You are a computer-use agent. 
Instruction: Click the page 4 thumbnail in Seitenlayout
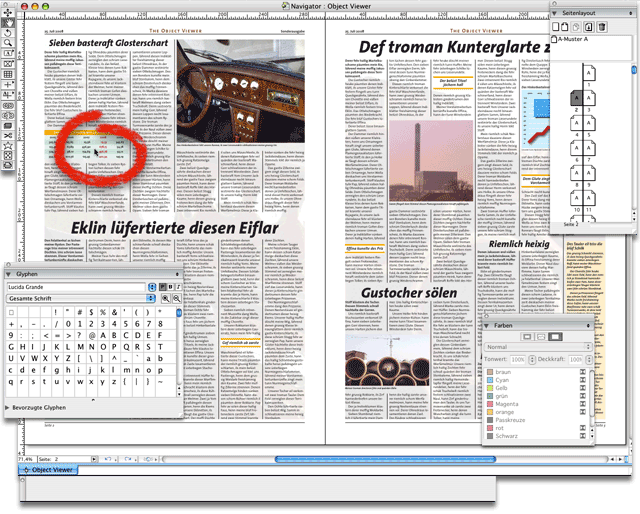pyautogui.click(x=576, y=123)
